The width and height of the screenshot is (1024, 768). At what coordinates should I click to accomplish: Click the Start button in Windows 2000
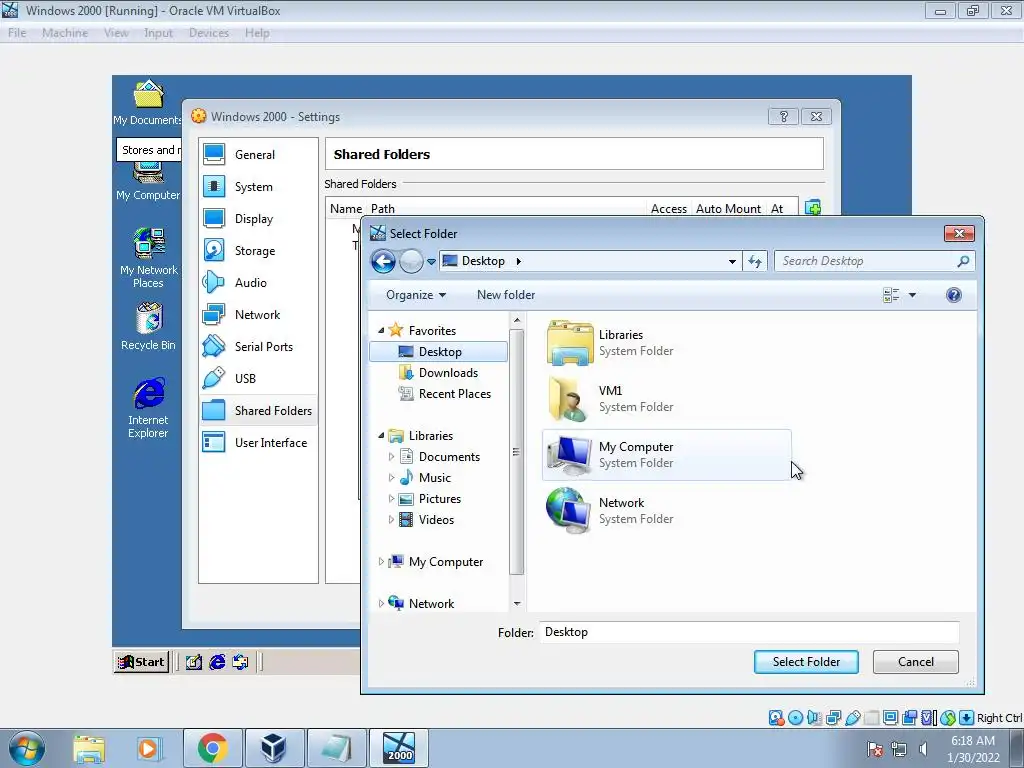pyautogui.click(x=141, y=662)
